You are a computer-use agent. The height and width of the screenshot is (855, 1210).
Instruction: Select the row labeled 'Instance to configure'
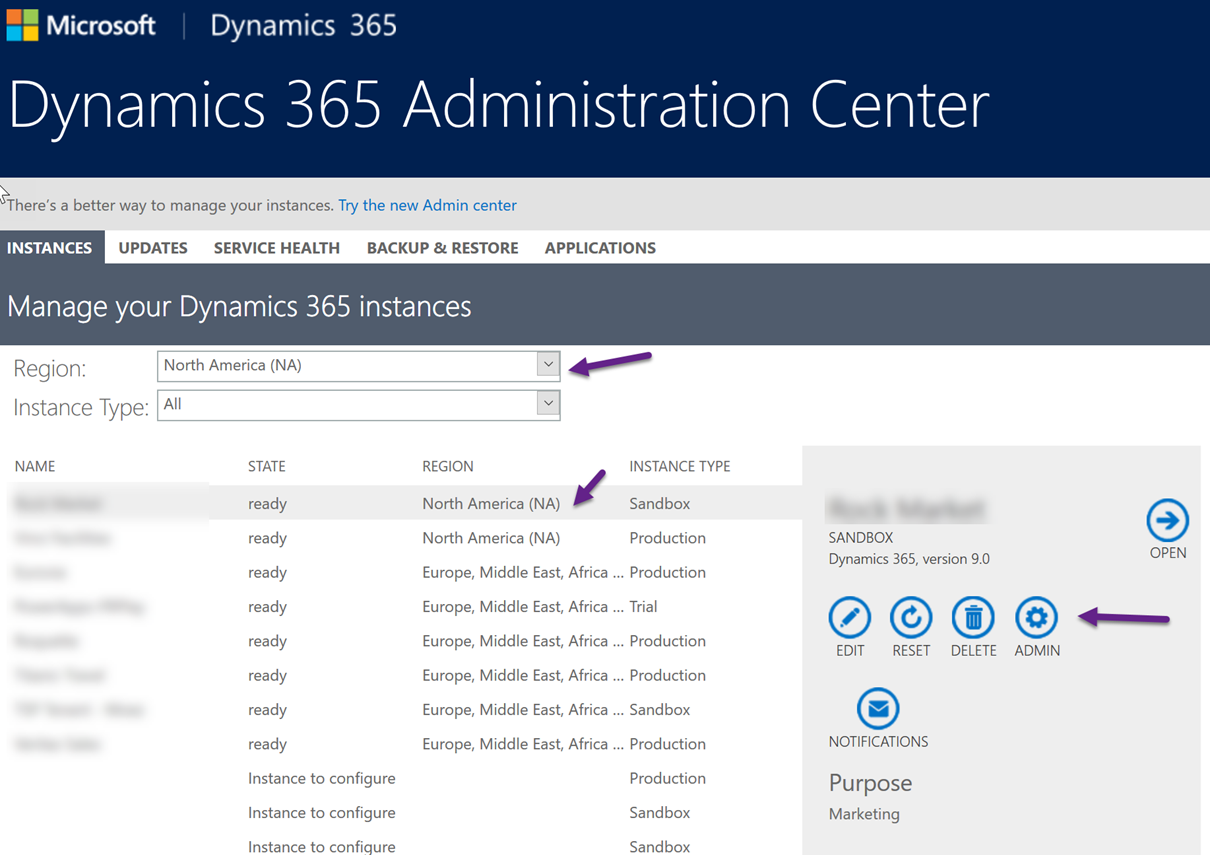click(x=321, y=778)
